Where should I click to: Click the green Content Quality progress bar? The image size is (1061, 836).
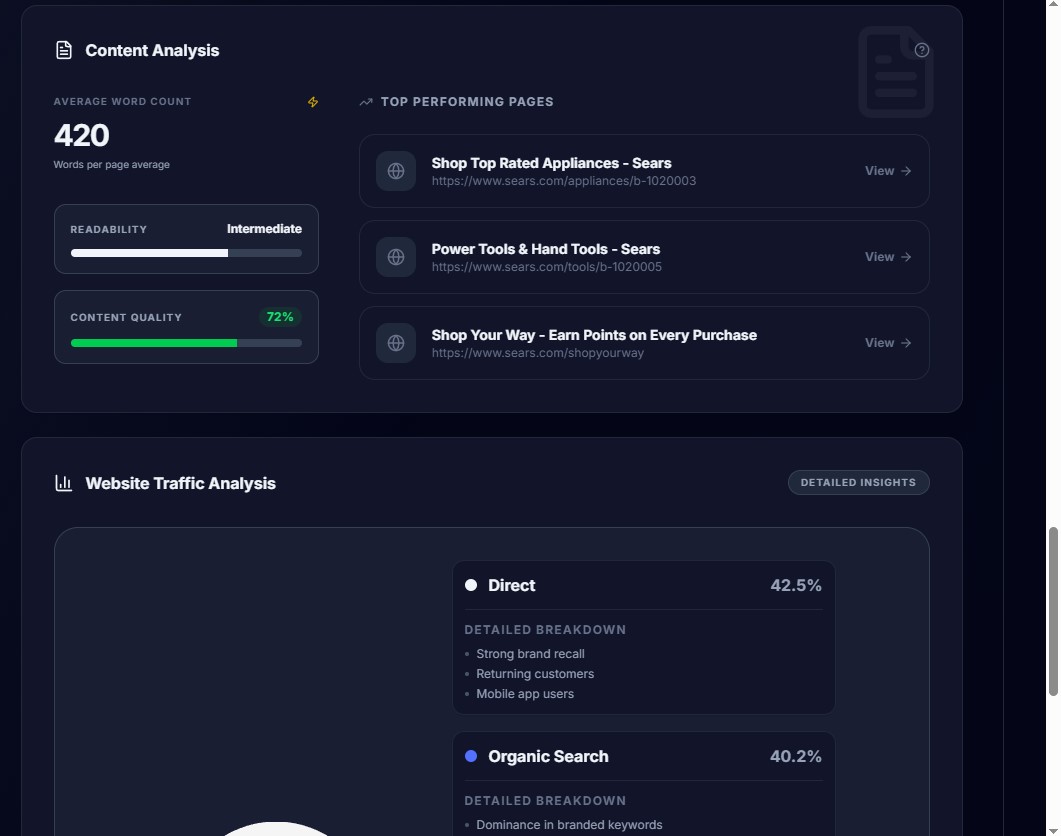click(186, 343)
